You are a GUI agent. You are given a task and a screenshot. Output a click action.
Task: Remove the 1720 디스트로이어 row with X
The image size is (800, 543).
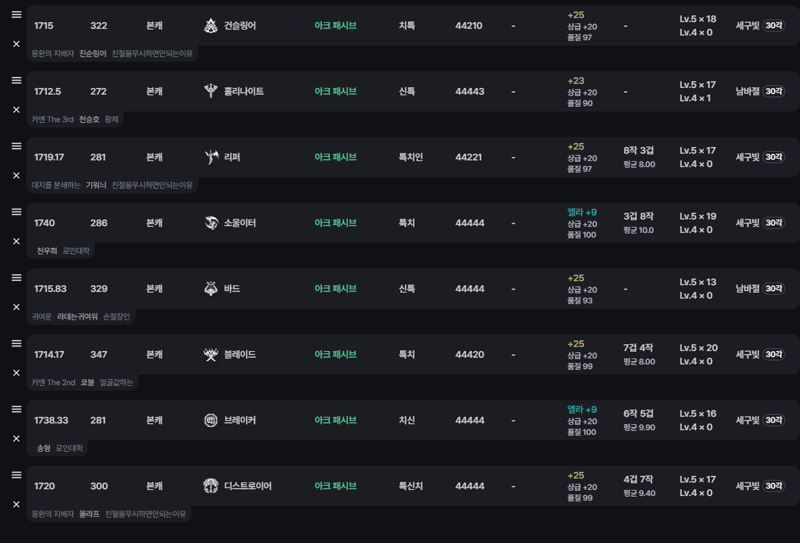[16, 505]
